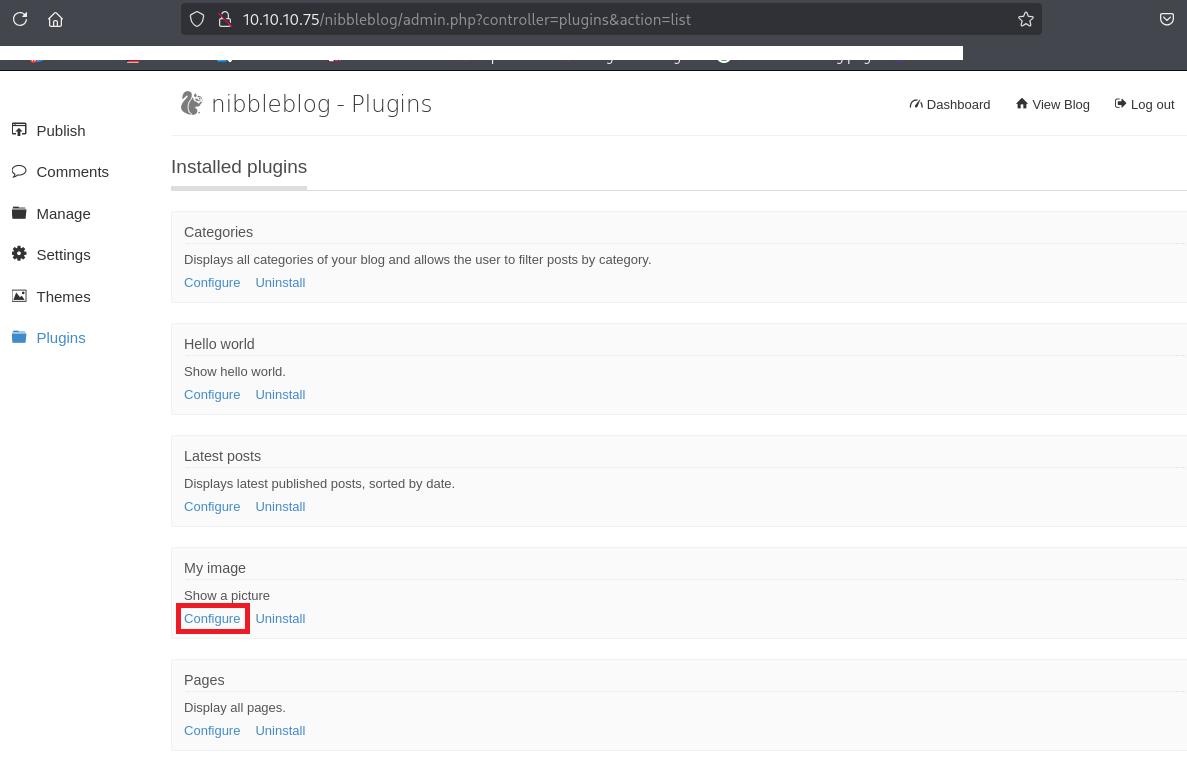Viewport: 1187px width, 757px height.
Task: Click the Publish sidebar icon
Action: (19, 130)
